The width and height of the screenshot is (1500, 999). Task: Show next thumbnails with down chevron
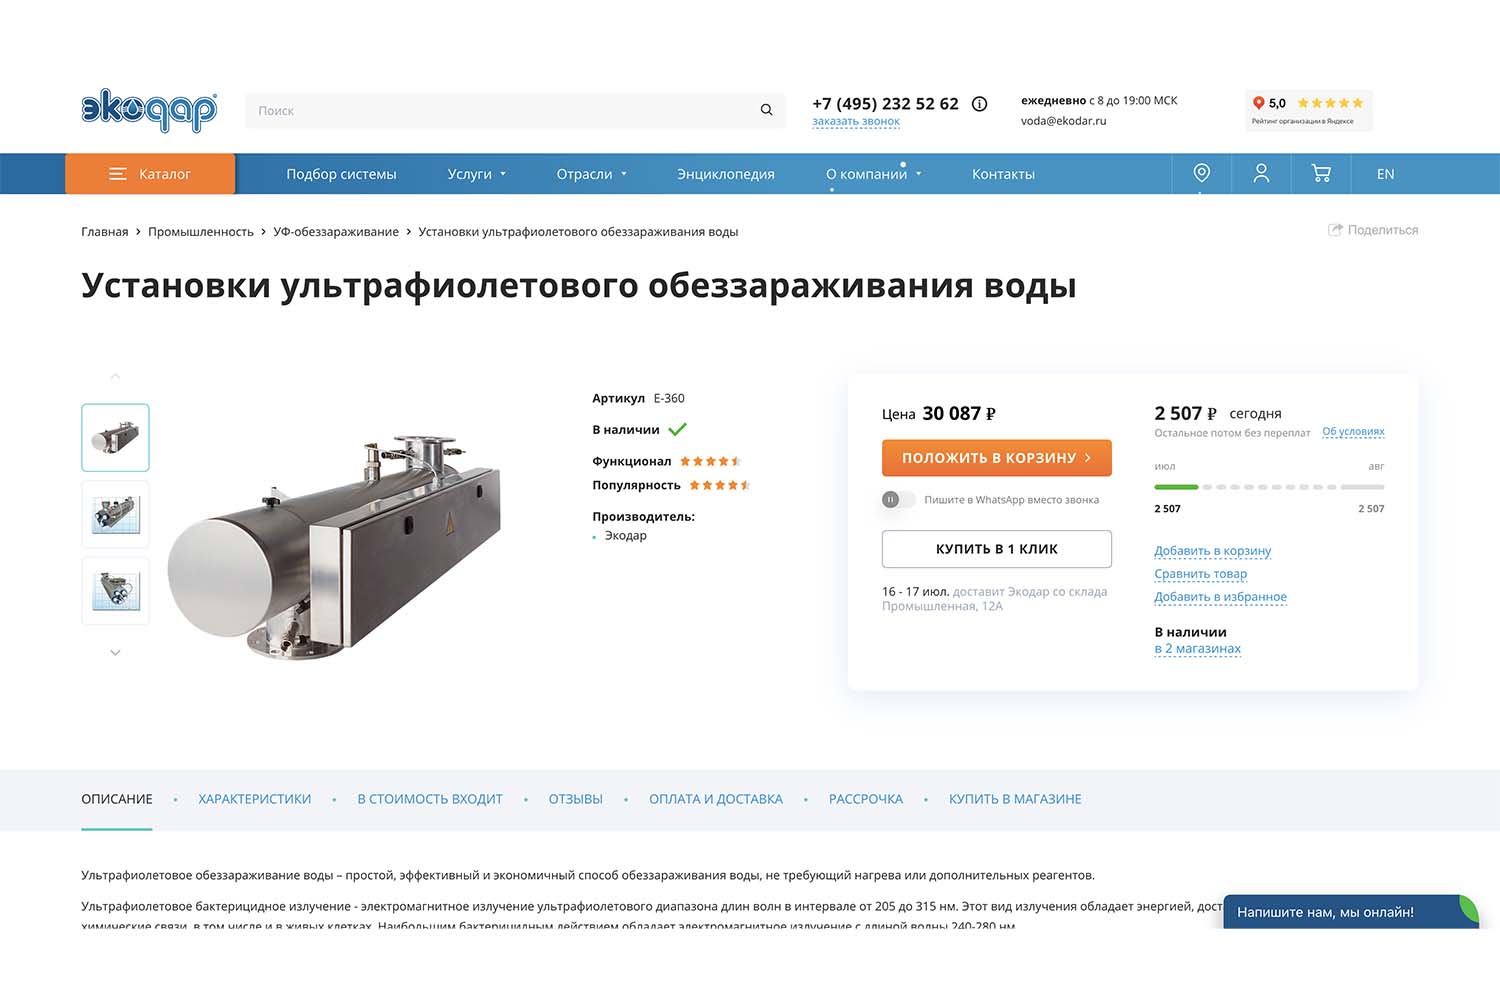(115, 652)
